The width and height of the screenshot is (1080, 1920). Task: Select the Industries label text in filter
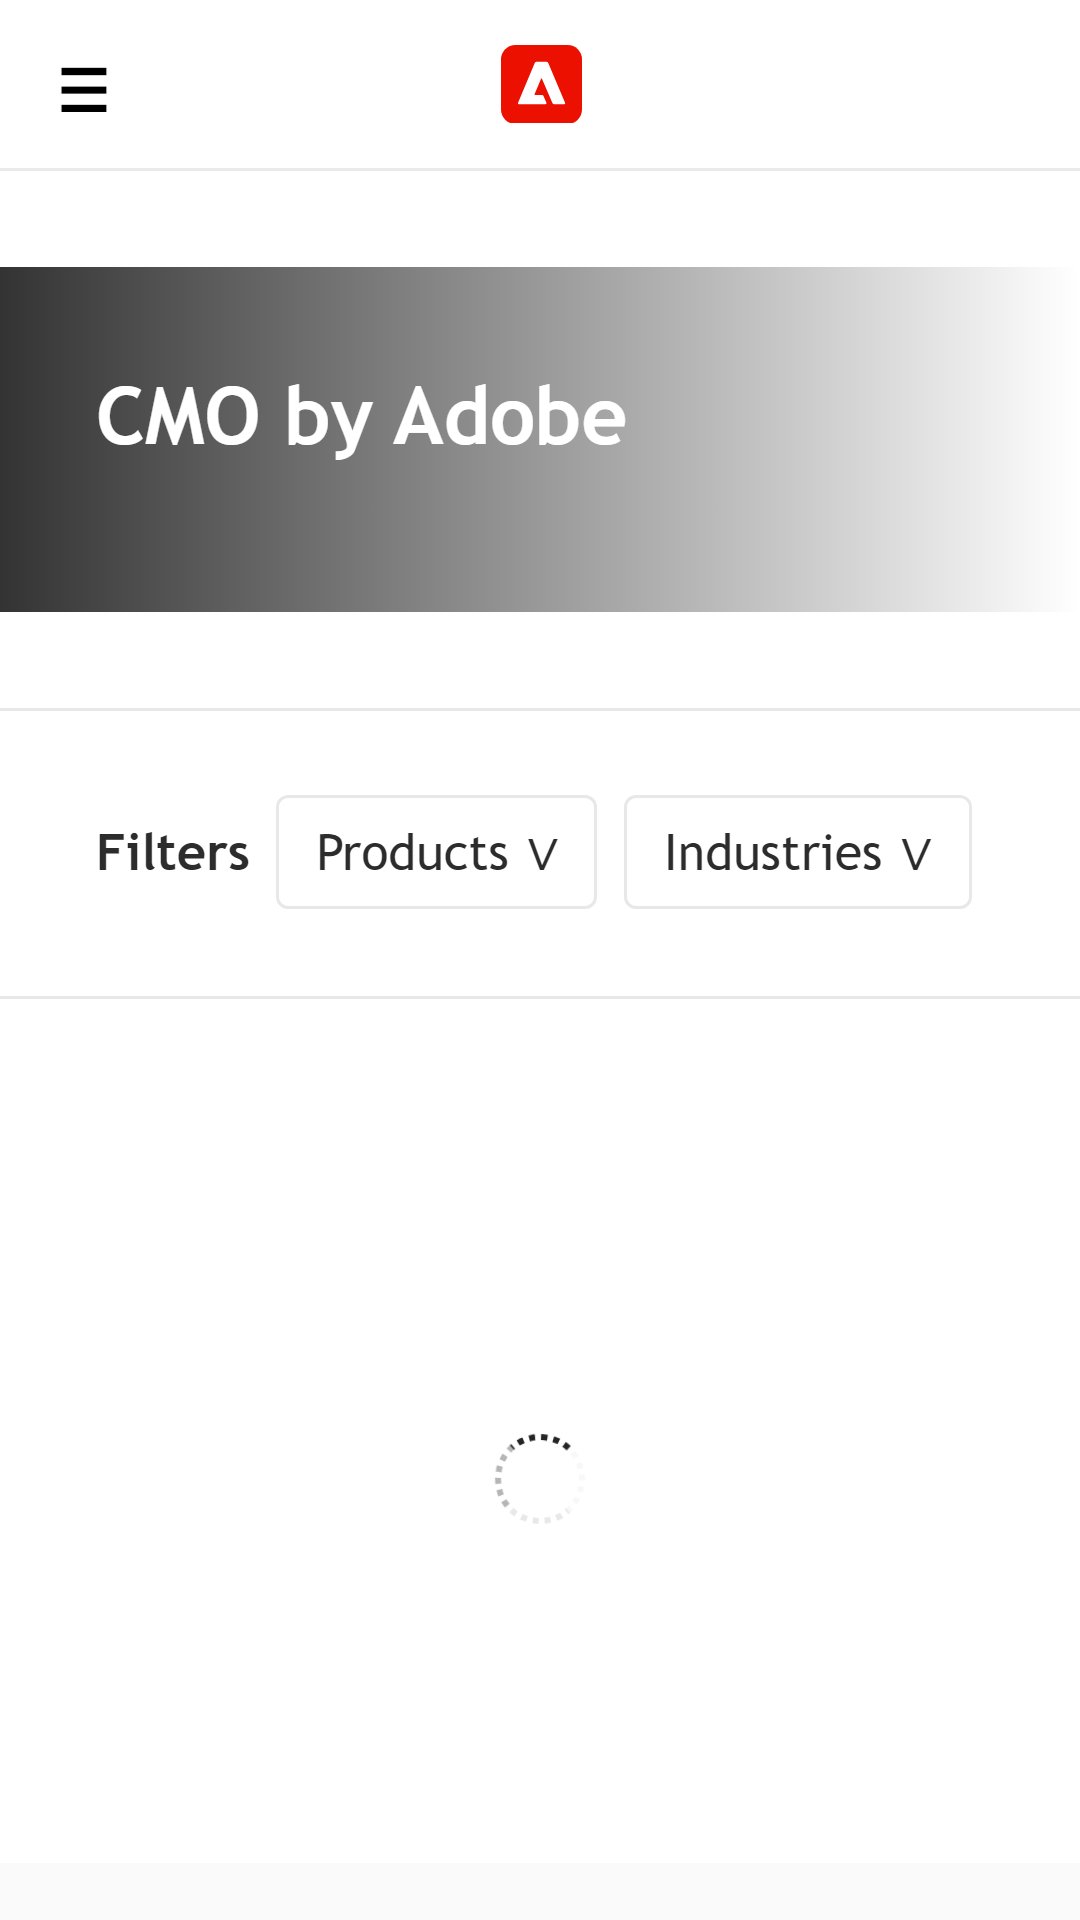click(x=773, y=853)
